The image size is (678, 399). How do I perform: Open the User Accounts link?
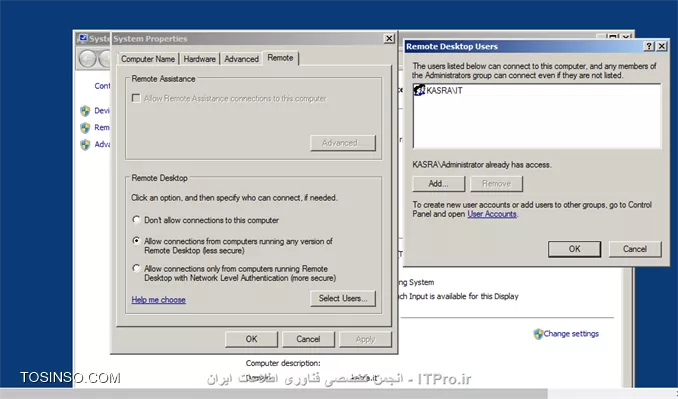click(x=492, y=214)
